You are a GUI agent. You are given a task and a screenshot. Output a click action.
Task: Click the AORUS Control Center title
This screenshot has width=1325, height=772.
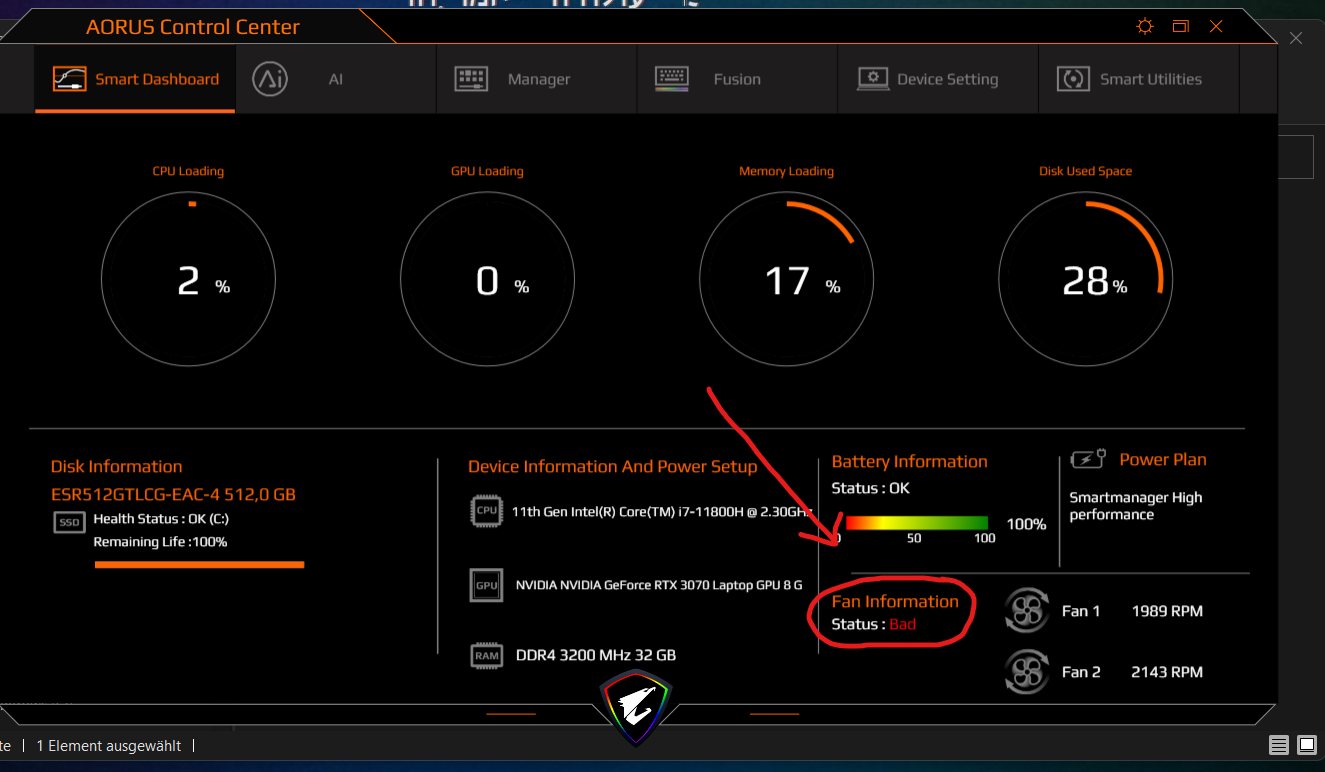[193, 27]
